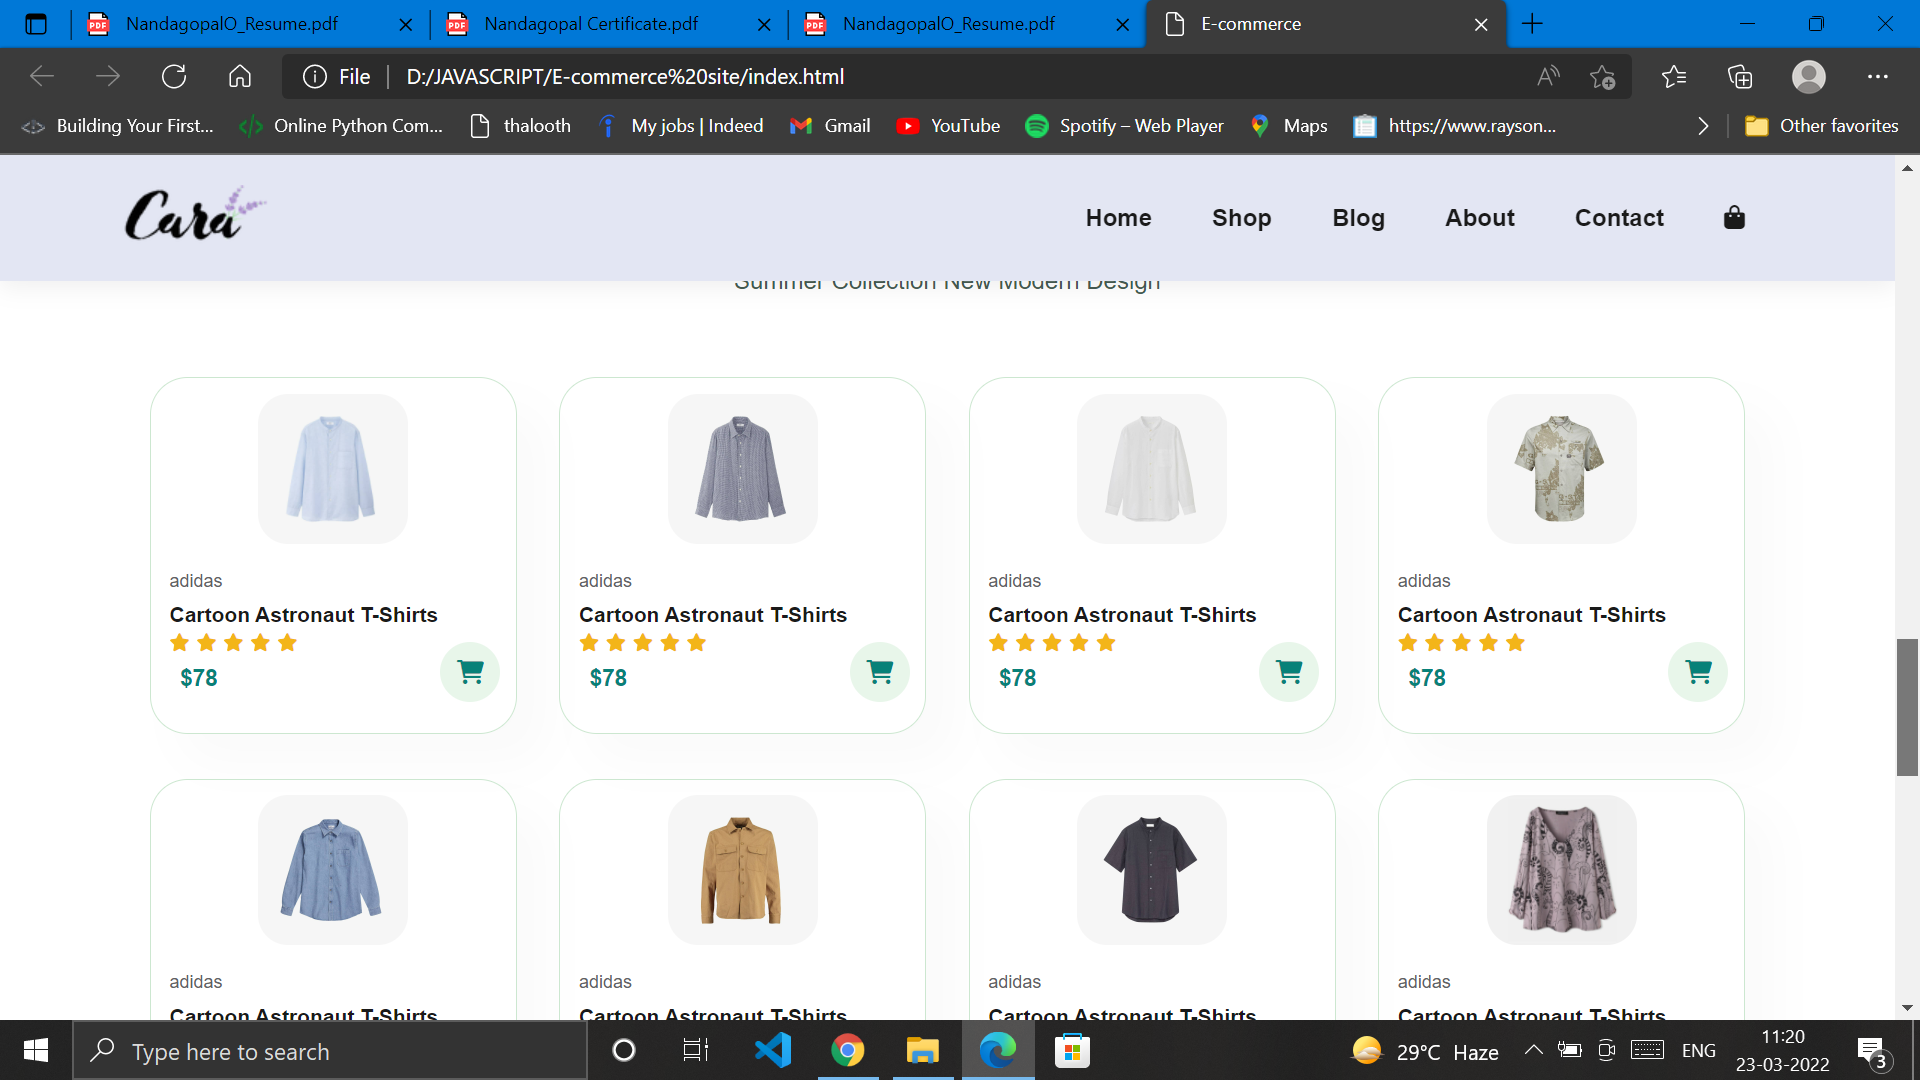Open File Explorer in taskbar
This screenshot has height=1080, width=1920.
922,1050
